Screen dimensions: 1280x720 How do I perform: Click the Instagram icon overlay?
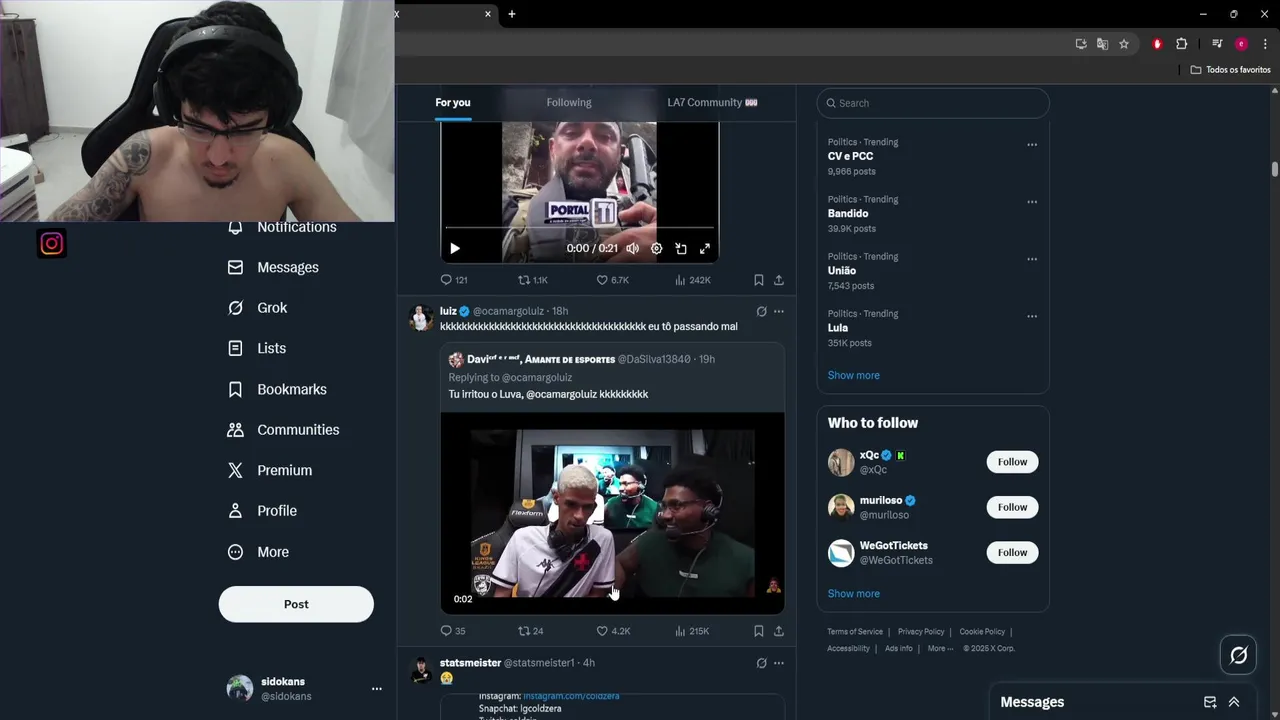point(52,244)
